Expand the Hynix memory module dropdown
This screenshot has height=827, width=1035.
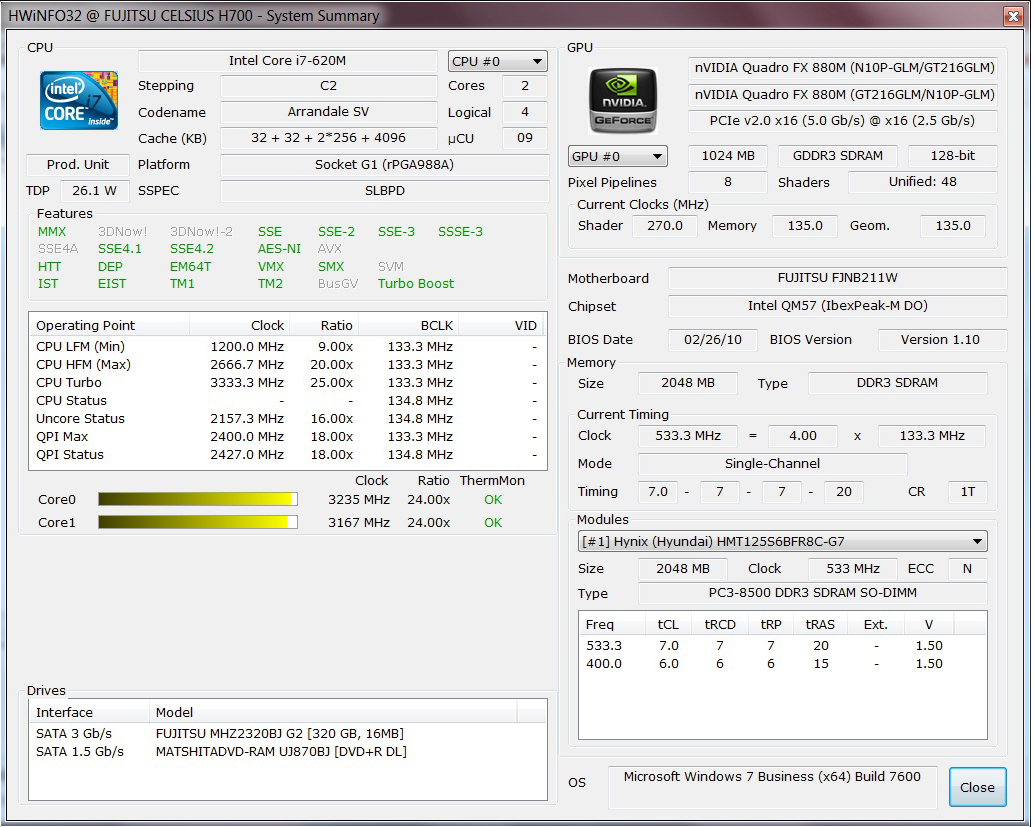[x=783, y=542]
